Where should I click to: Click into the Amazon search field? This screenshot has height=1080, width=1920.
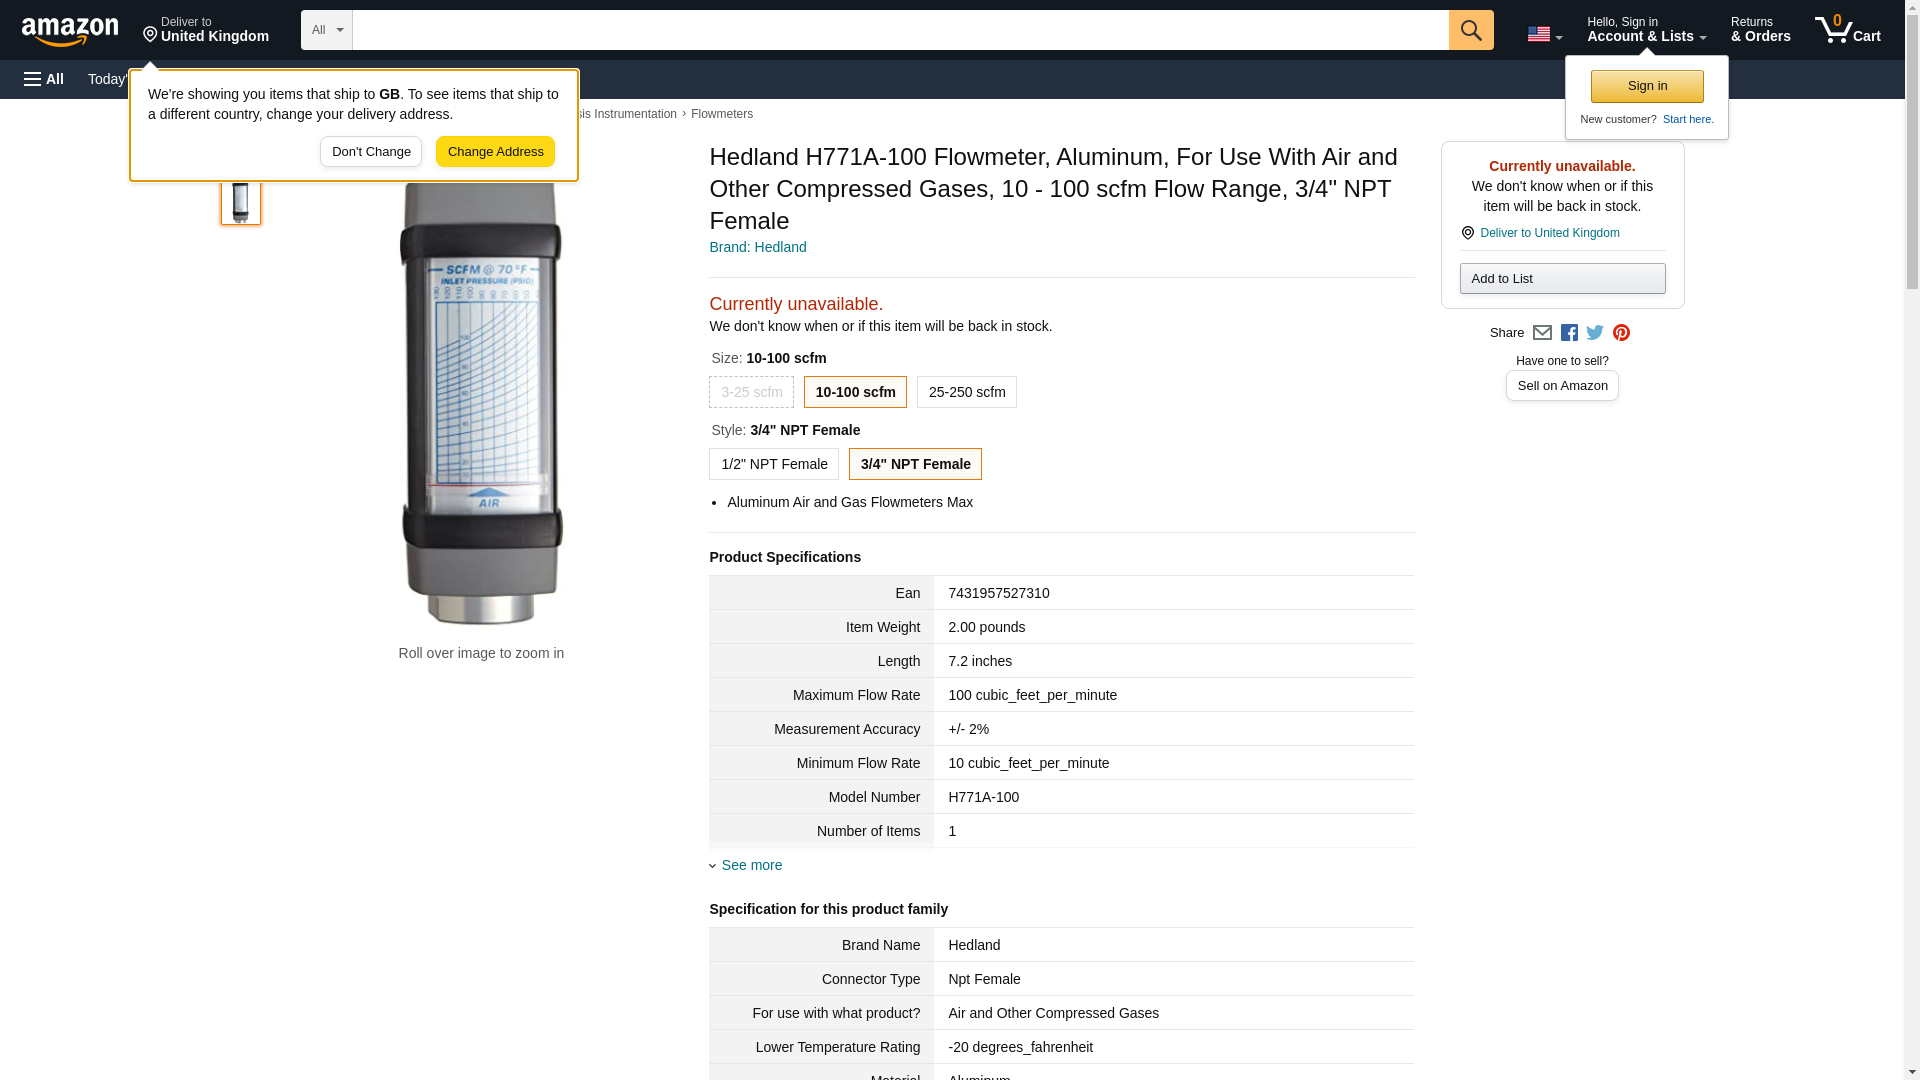(x=900, y=30)
